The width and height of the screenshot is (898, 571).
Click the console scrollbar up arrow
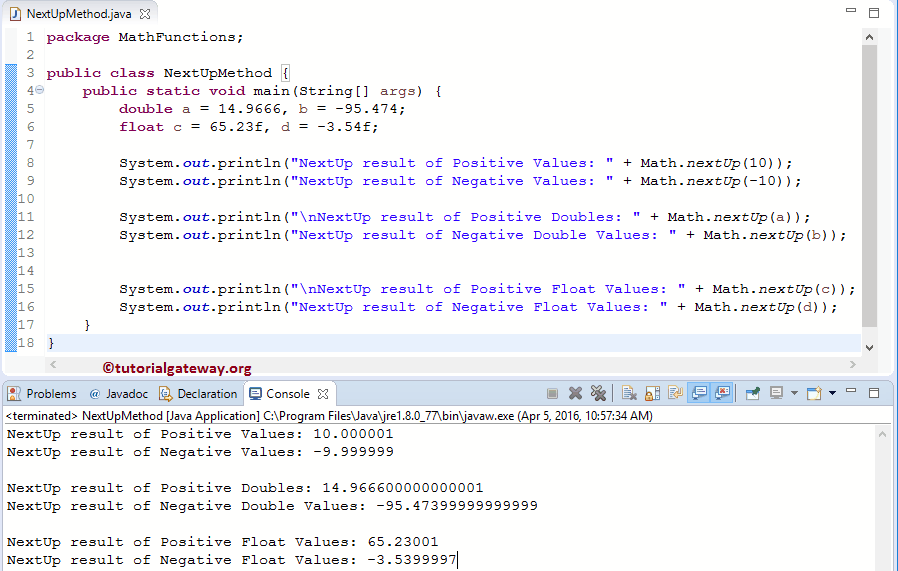pos(883,434)
